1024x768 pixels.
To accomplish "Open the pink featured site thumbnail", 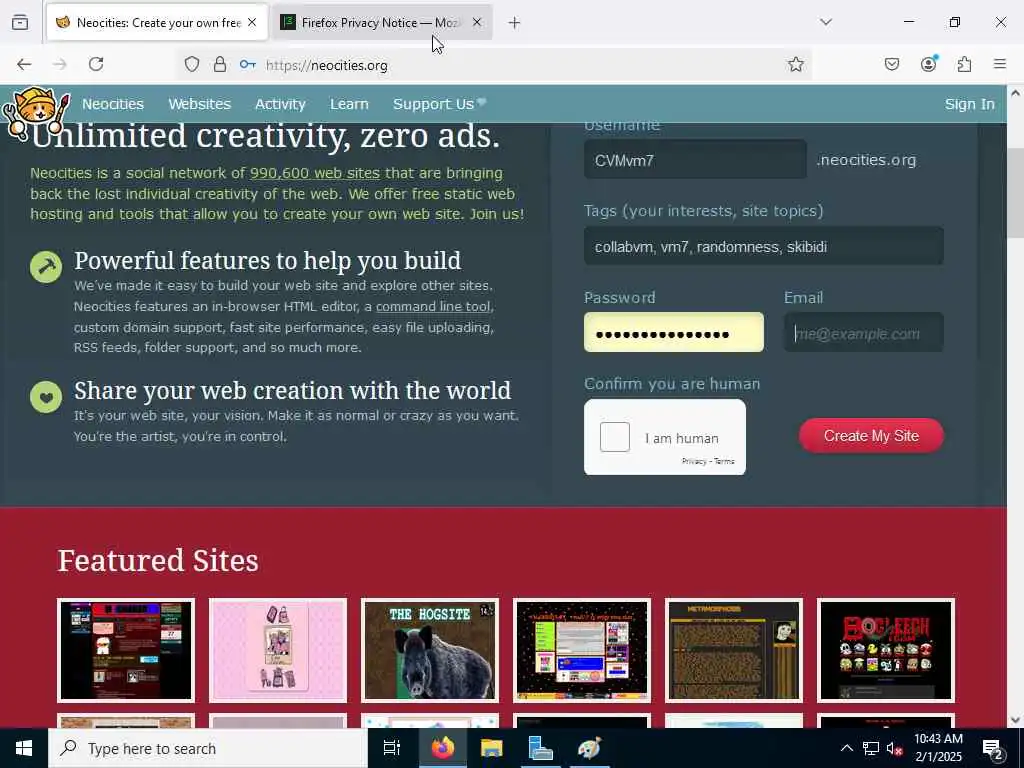I will tap(278, 650).
